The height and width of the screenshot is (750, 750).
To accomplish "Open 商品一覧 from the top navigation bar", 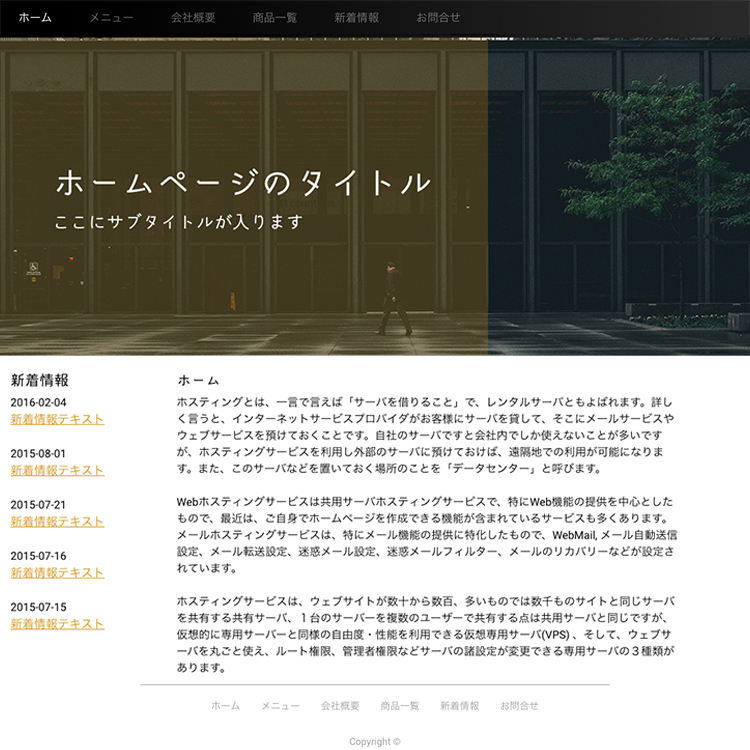I will 275,18.
